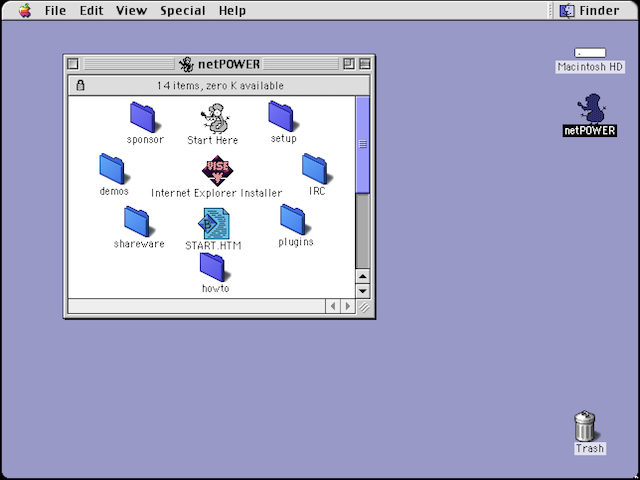
Task: Select the sponsor folder icon
Action: point(143,118)
